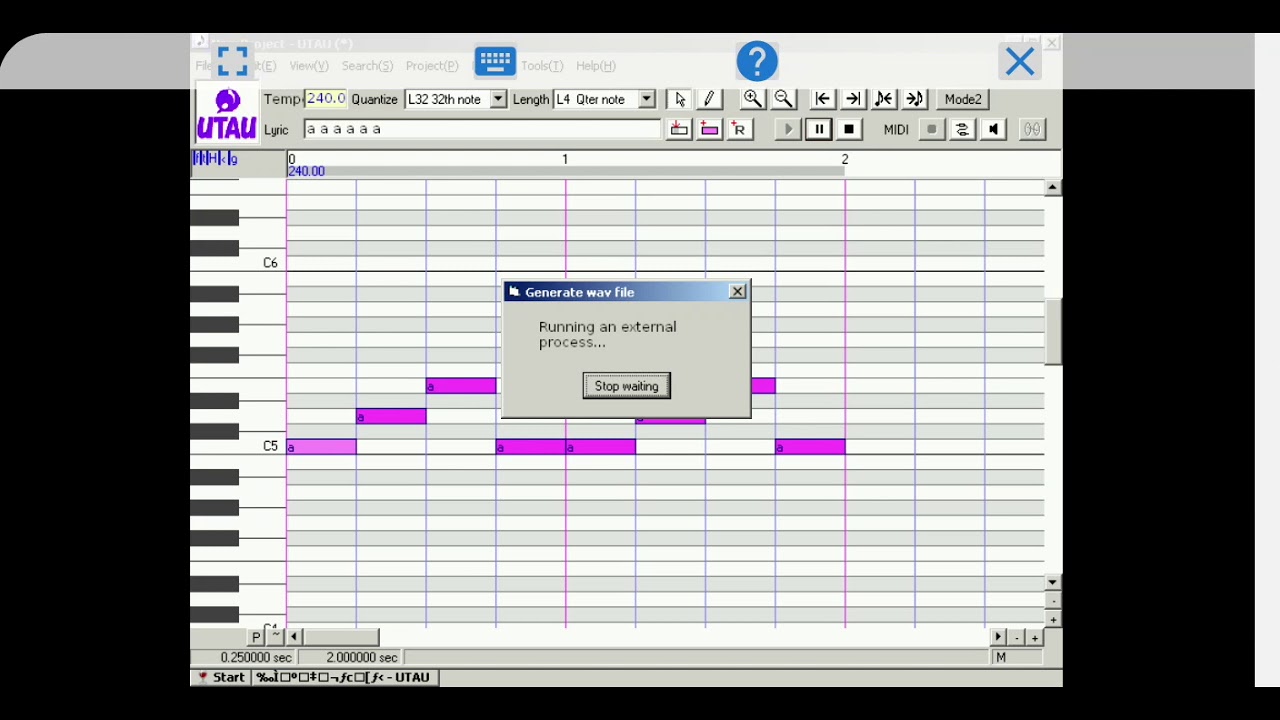This screenshot has height=720, width=1280.
Task: Close the remote session with blue X
Action: click(1020, 62)
